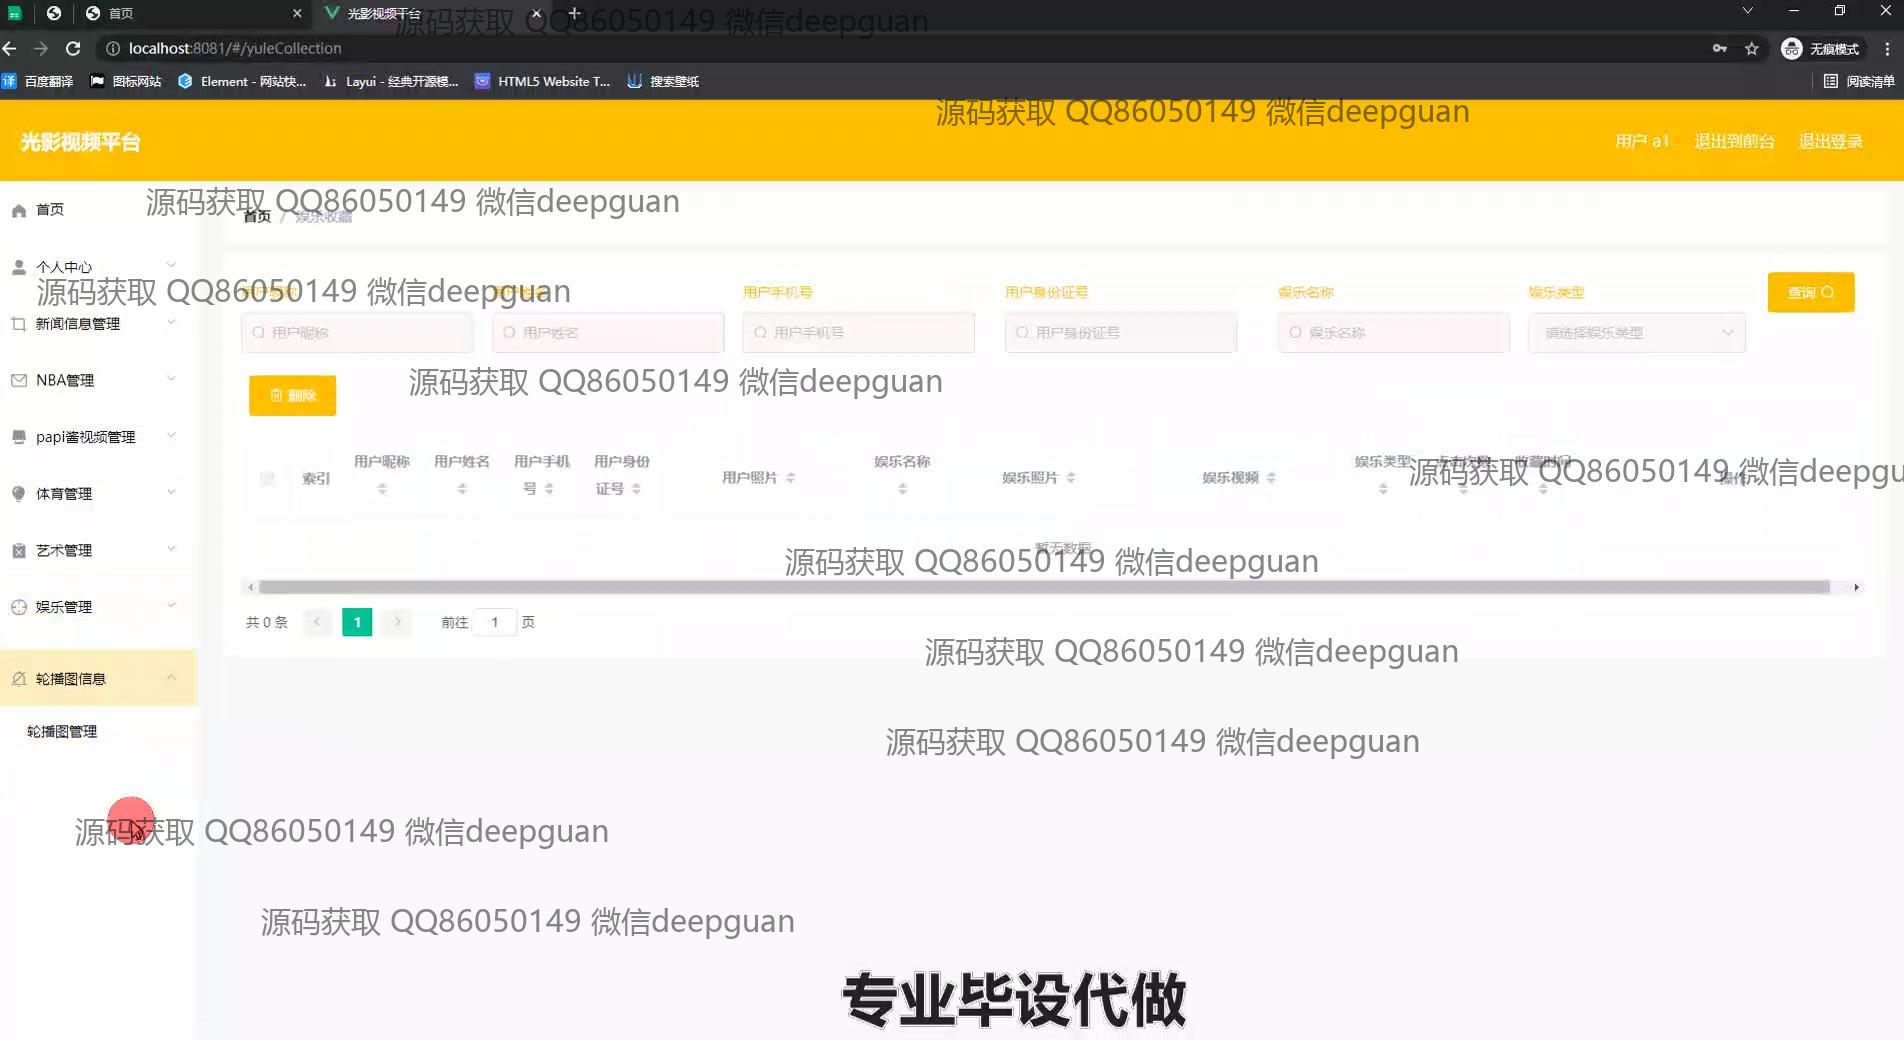Expand the 新闻信息管理 menu chevron
Viewport: 1904px width, 1040px height.
171,322
